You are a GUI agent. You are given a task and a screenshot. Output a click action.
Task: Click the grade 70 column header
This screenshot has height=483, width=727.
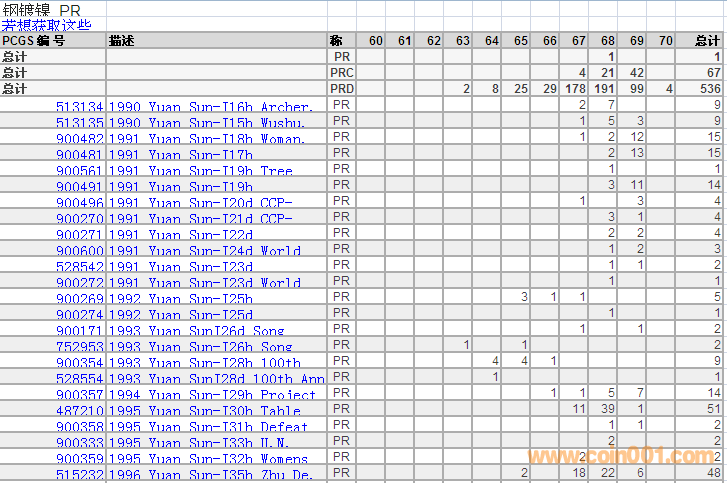tap(666, 41)
